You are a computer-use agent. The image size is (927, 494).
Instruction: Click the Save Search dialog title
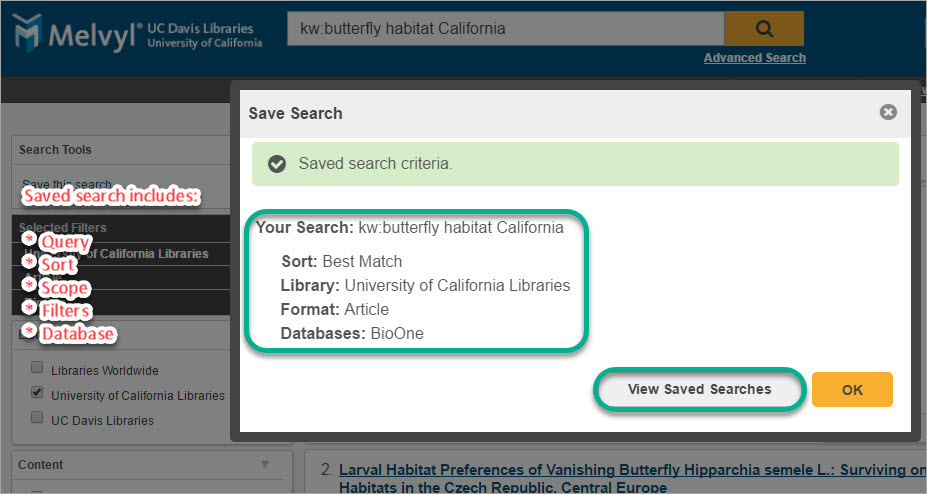coord(296,113)
